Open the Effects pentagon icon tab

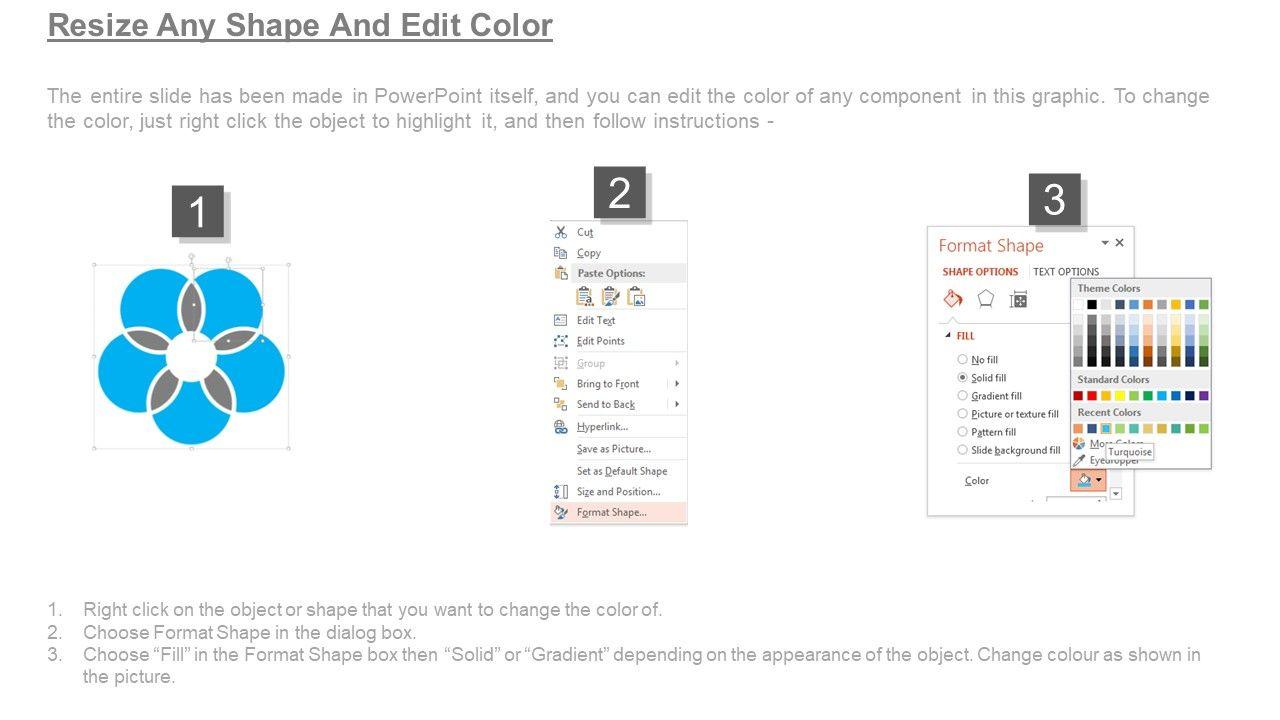pyautogui.click(x=986, y=299)
